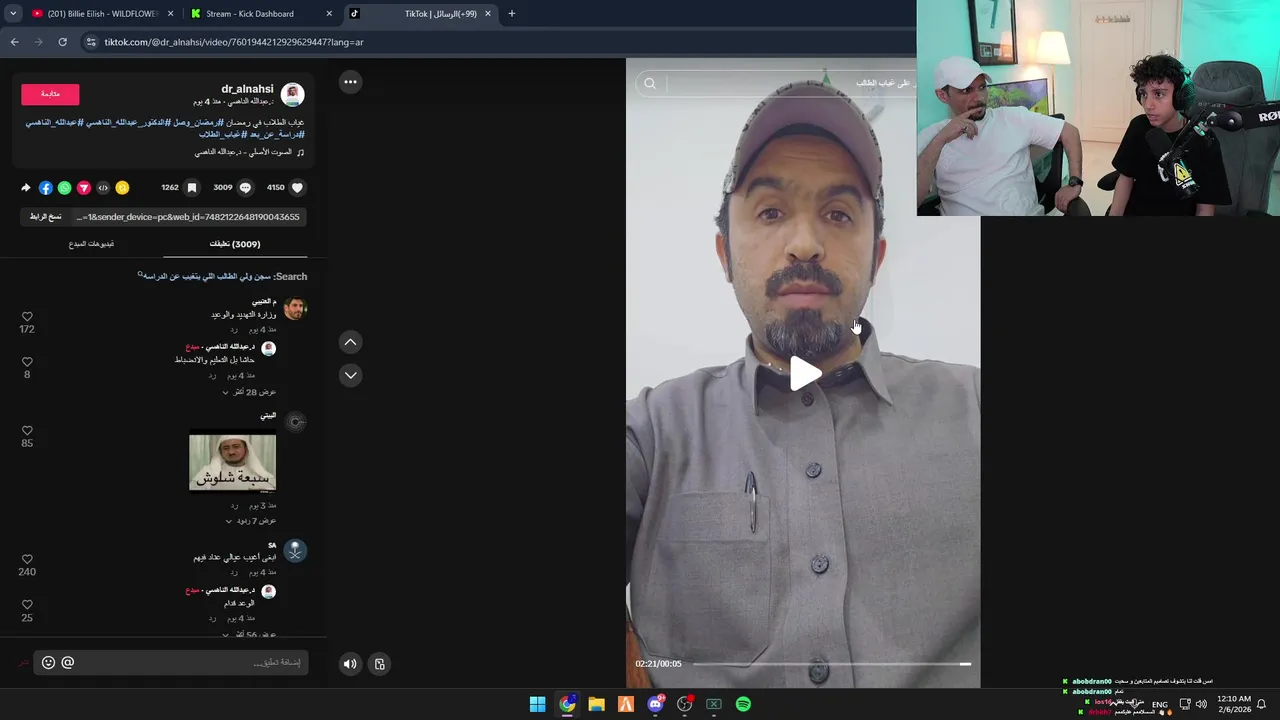Screen dimensions: 1280x720
Task: Open a new browser tab
Action: pyautogui.click(x=511, y=14)
